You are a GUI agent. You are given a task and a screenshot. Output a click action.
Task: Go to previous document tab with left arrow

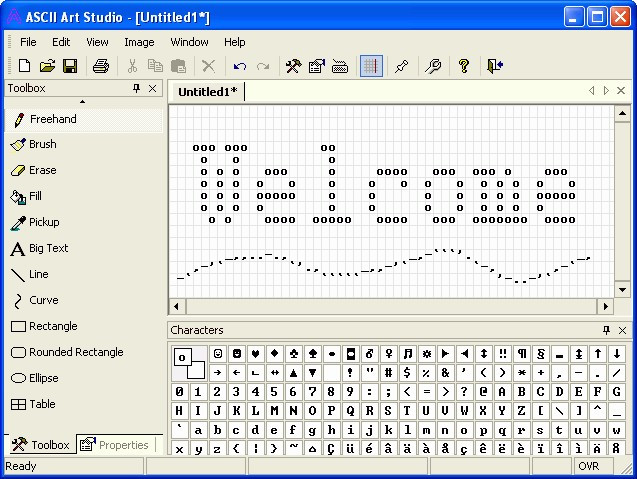(x=592, y=91)
